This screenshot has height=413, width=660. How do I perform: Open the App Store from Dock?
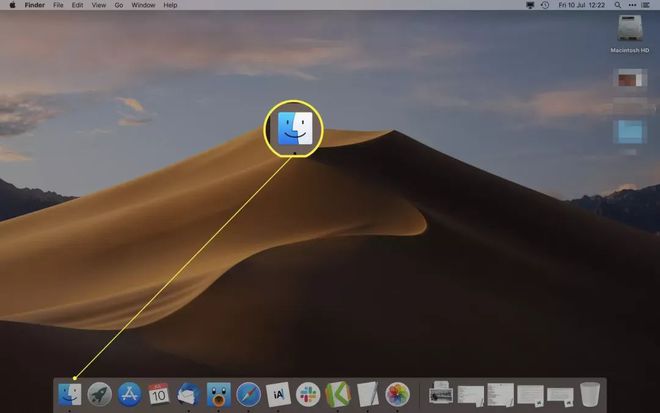pyautogui.click(x=129, y=393)
